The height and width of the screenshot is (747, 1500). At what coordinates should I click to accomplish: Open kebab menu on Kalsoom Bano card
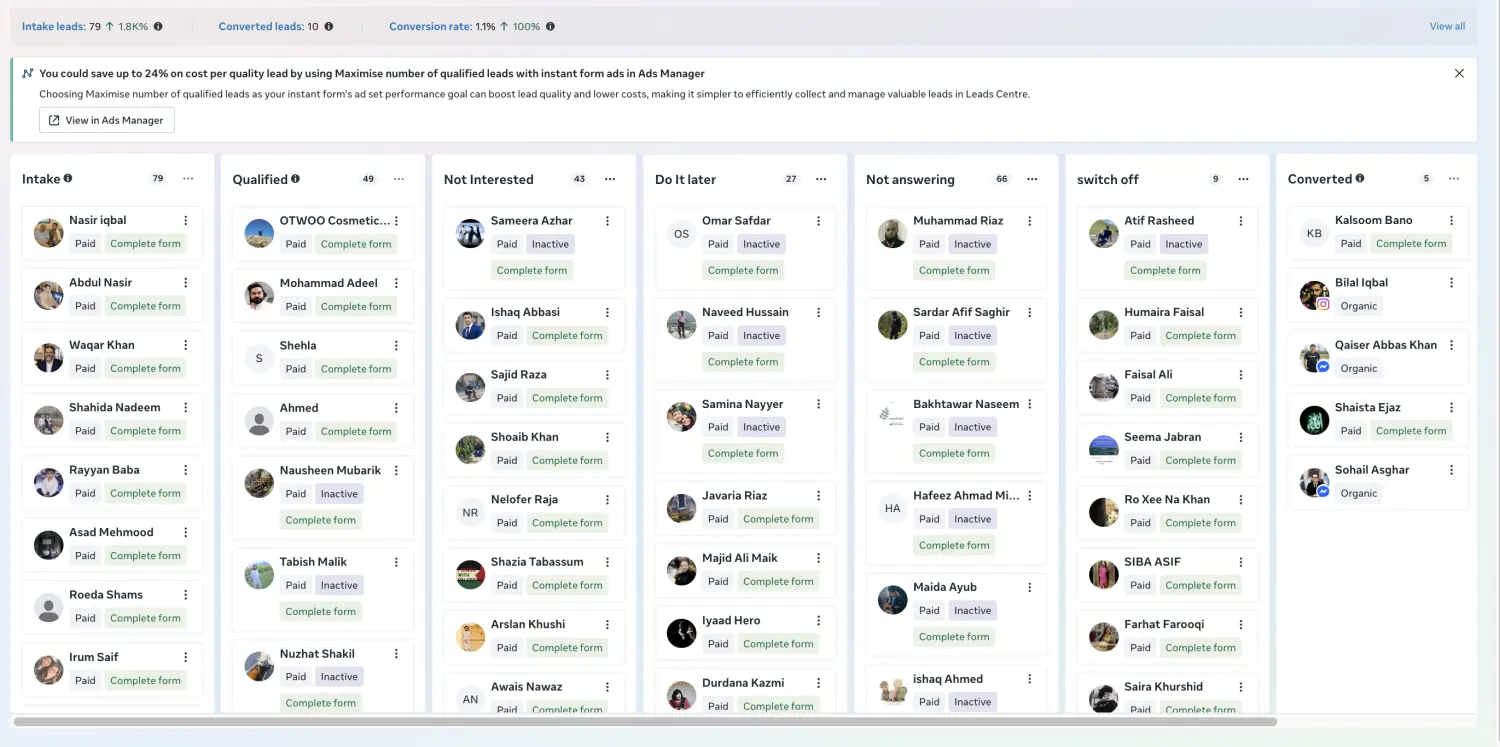coord(1452,221)
